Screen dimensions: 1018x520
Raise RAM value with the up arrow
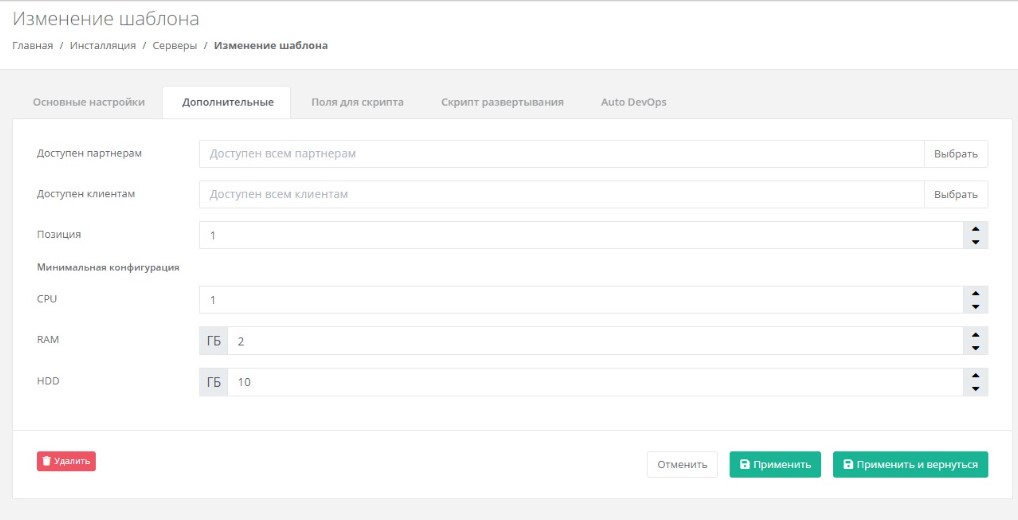tap(975, 334)
